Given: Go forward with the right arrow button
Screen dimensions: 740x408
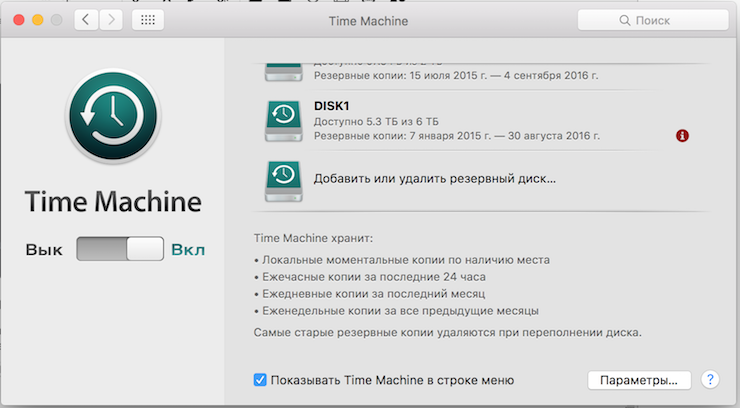Looking at the screenshot, I should click(x=111, y=20).
